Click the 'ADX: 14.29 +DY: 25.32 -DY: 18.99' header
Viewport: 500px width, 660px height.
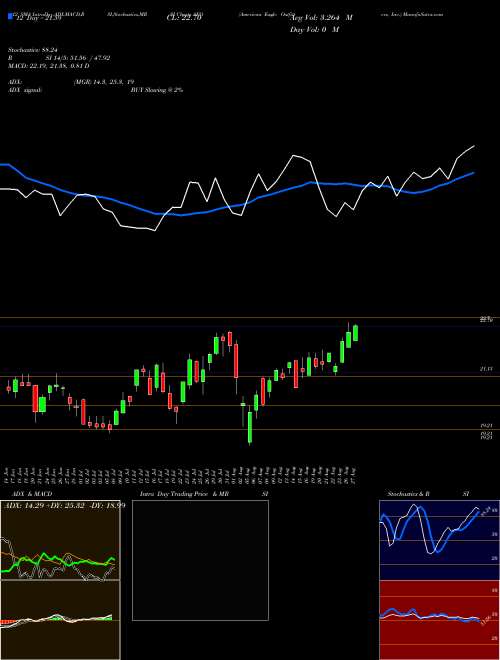[64, 505]
